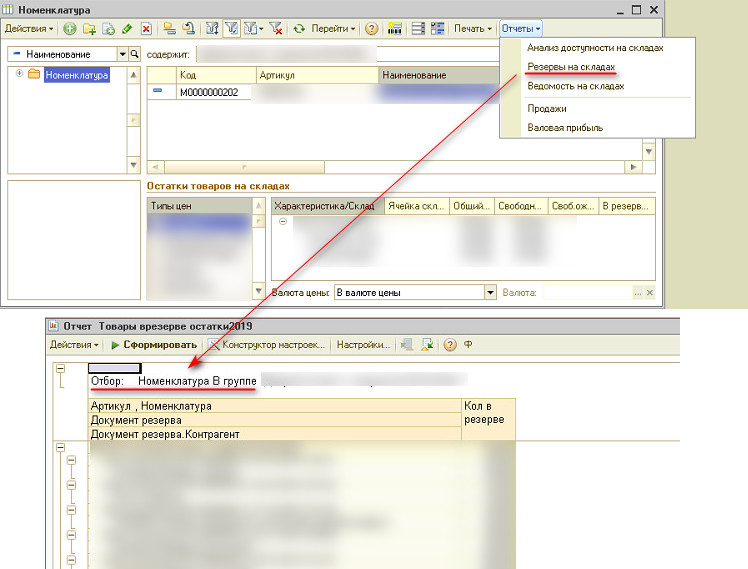The height and width of the screenshot is (569, 748).
Task: Expand the Номенклатура tree folder
Action: click(x=19, y=74)
